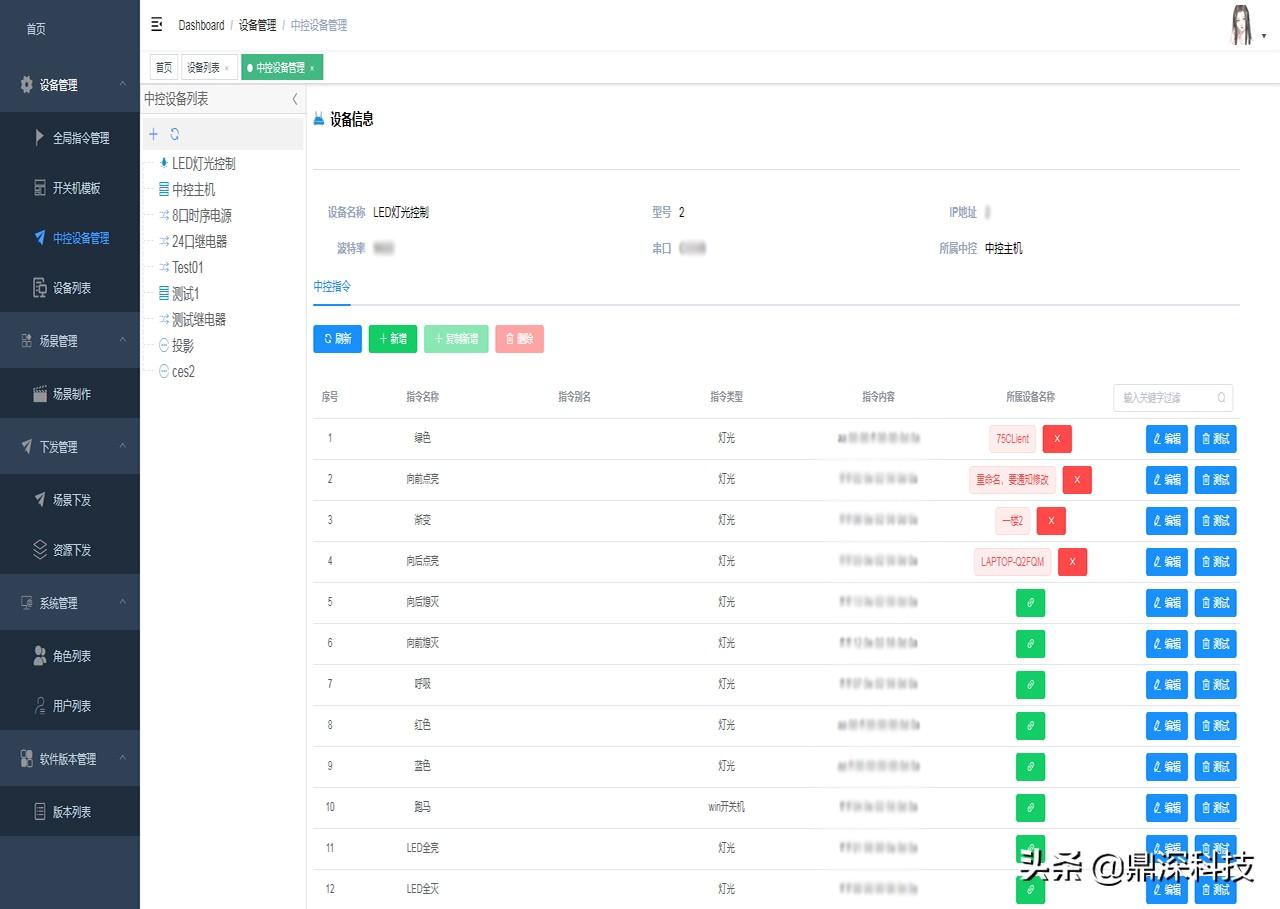The width and height of the screenshot is (1280, 909).
Task: Open 首页 in the sidebar
Action: pyautogui.click(x=70, y=29)
